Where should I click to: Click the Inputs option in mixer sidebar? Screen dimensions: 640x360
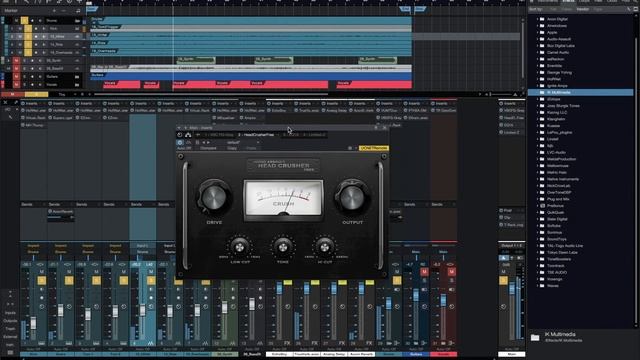pos(10,313)
